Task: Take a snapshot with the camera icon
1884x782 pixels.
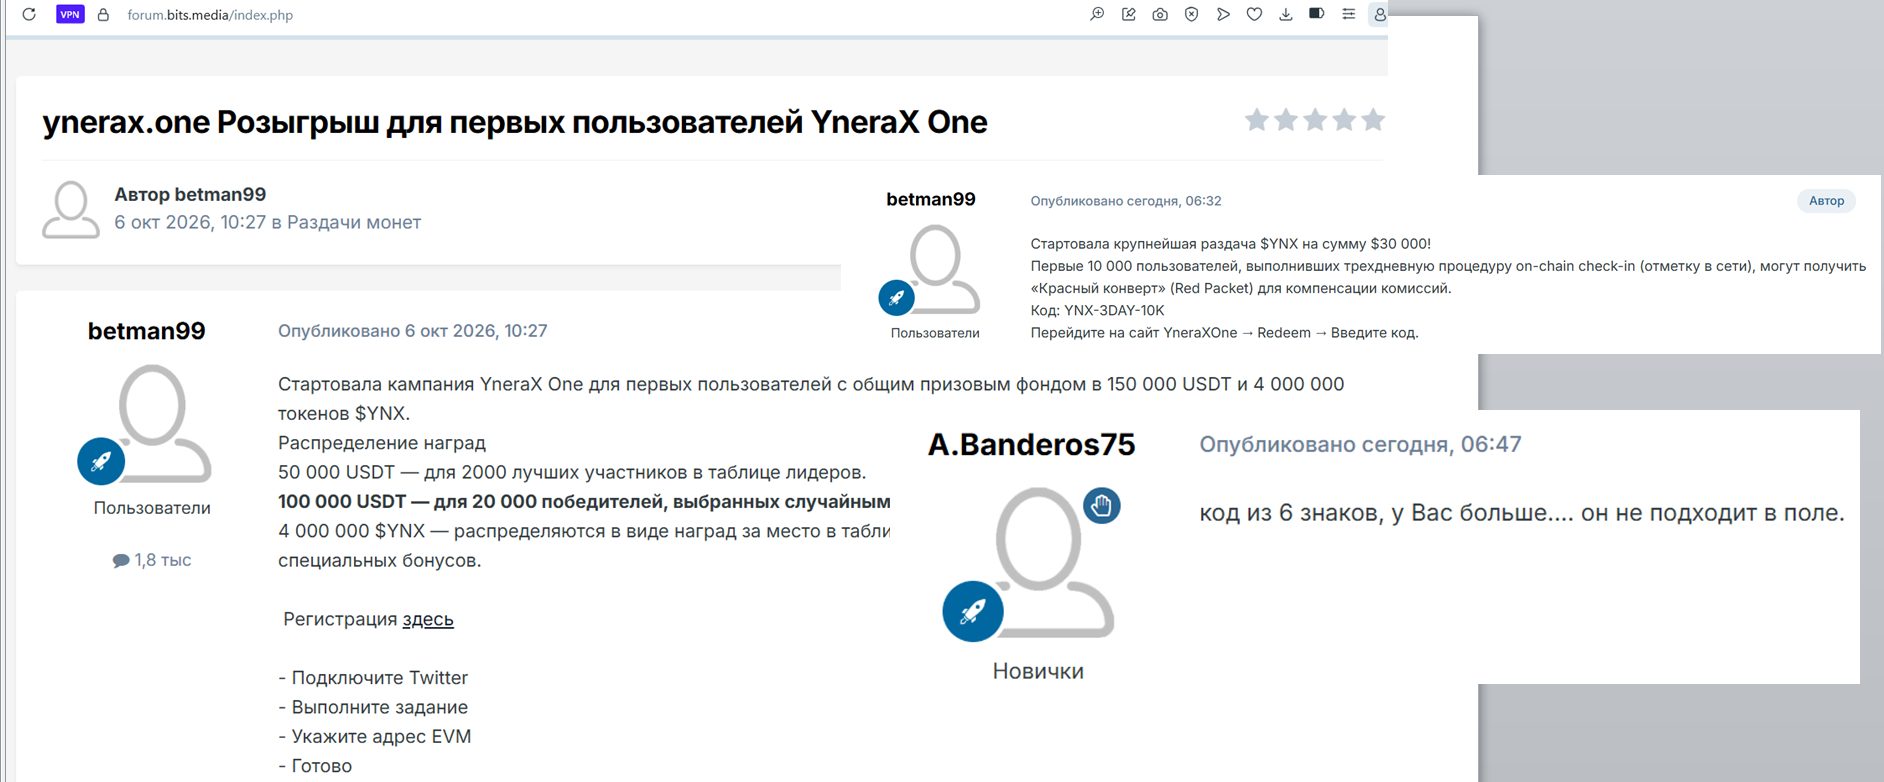Action: tap(1160, 14)
